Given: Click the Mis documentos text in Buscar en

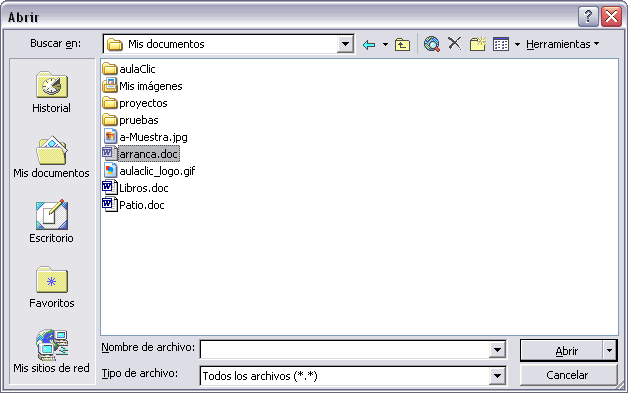Looking at the screenshot, I should 166,44.
